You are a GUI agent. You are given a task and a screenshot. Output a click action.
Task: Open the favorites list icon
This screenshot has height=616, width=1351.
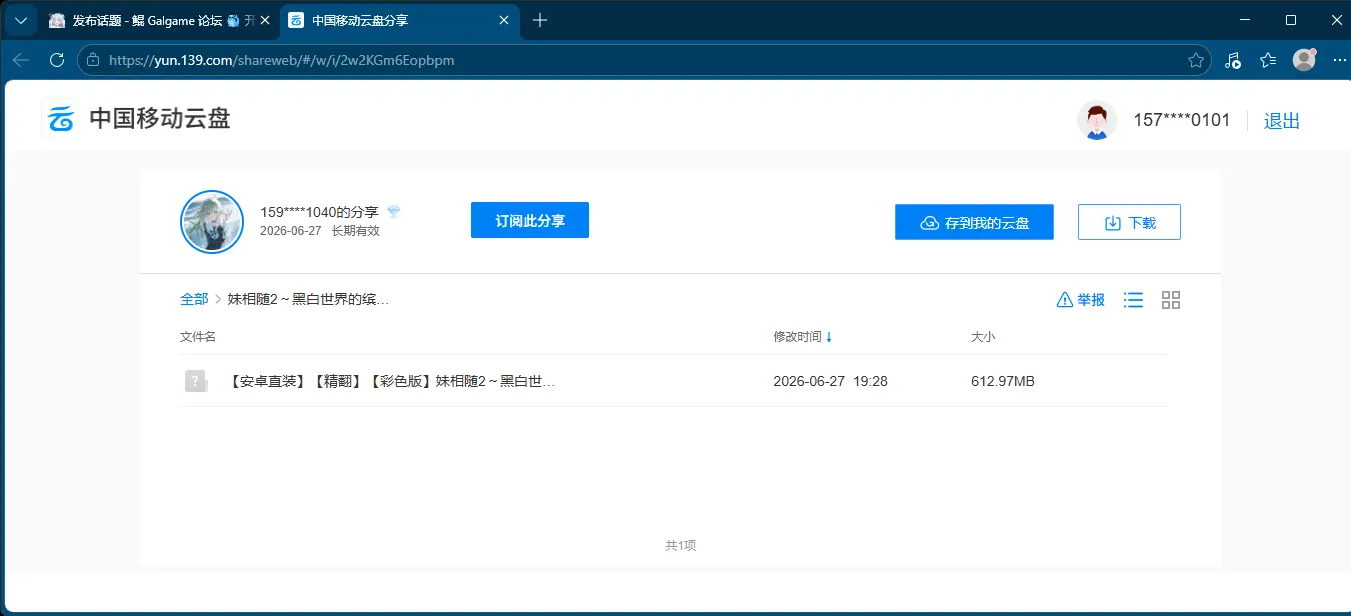coord(1268,60)
